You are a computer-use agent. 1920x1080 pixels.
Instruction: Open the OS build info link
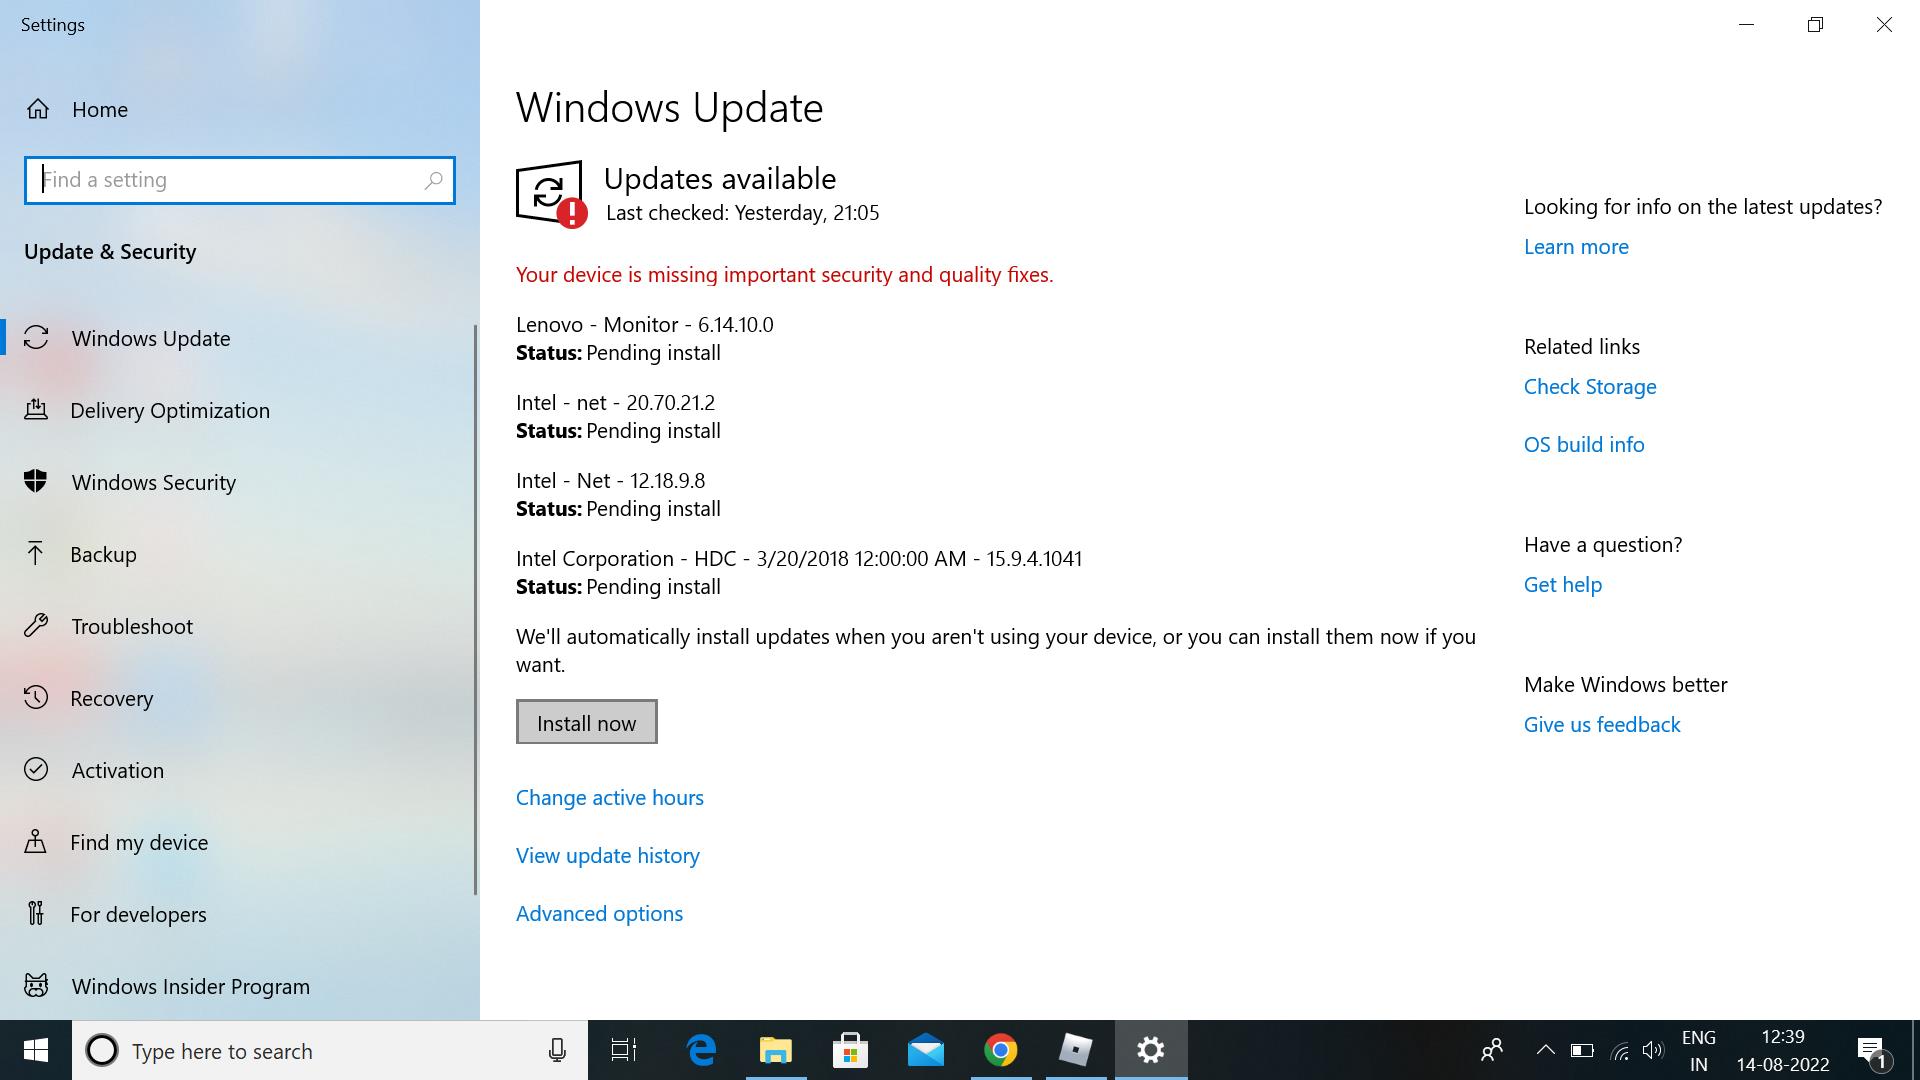1584,445
